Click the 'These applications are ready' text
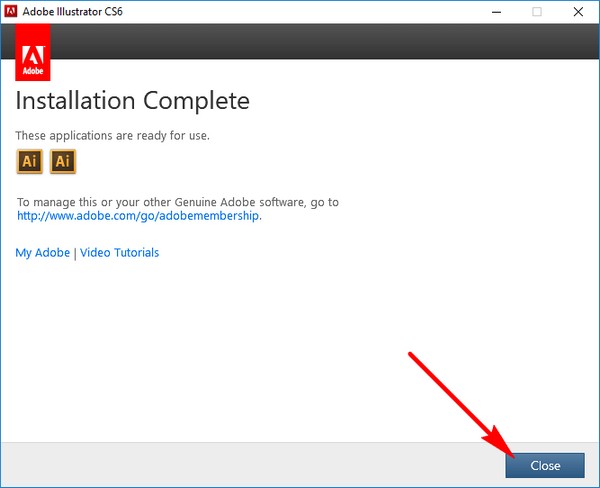Viewport: 600px width, 488px height. point(112,135)
